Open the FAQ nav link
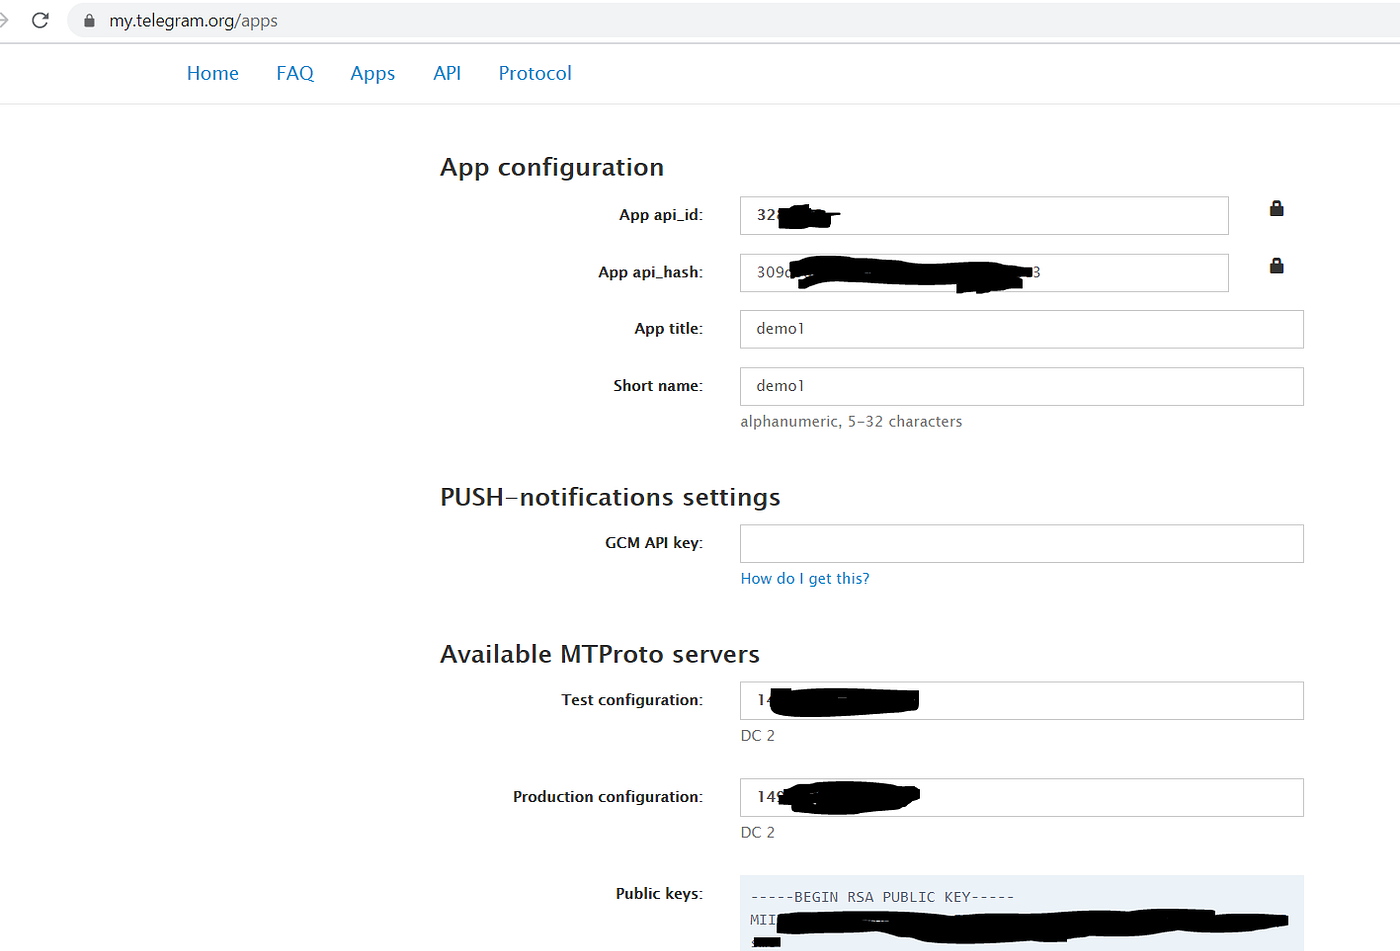 point(295,73)
